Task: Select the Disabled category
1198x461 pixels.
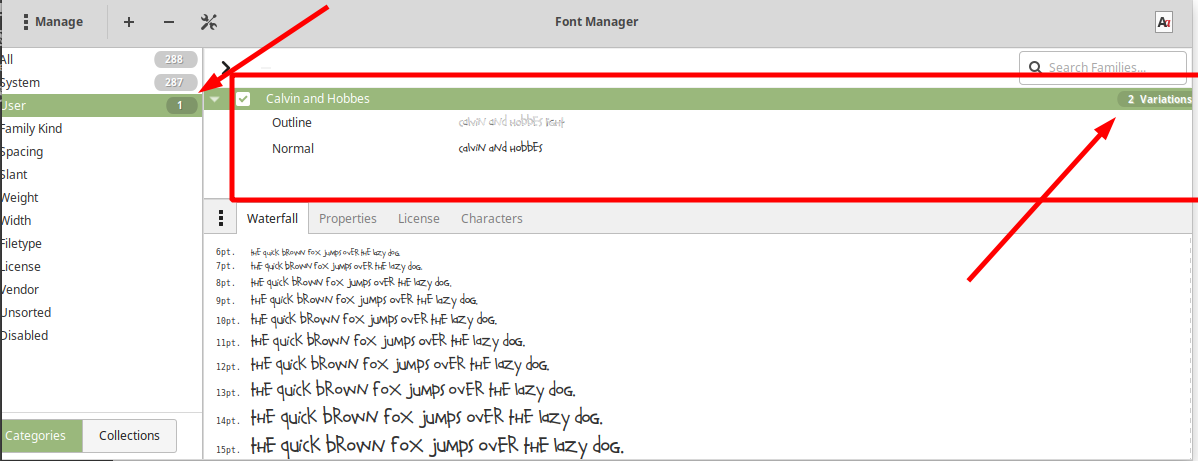Action: (99, 335)
